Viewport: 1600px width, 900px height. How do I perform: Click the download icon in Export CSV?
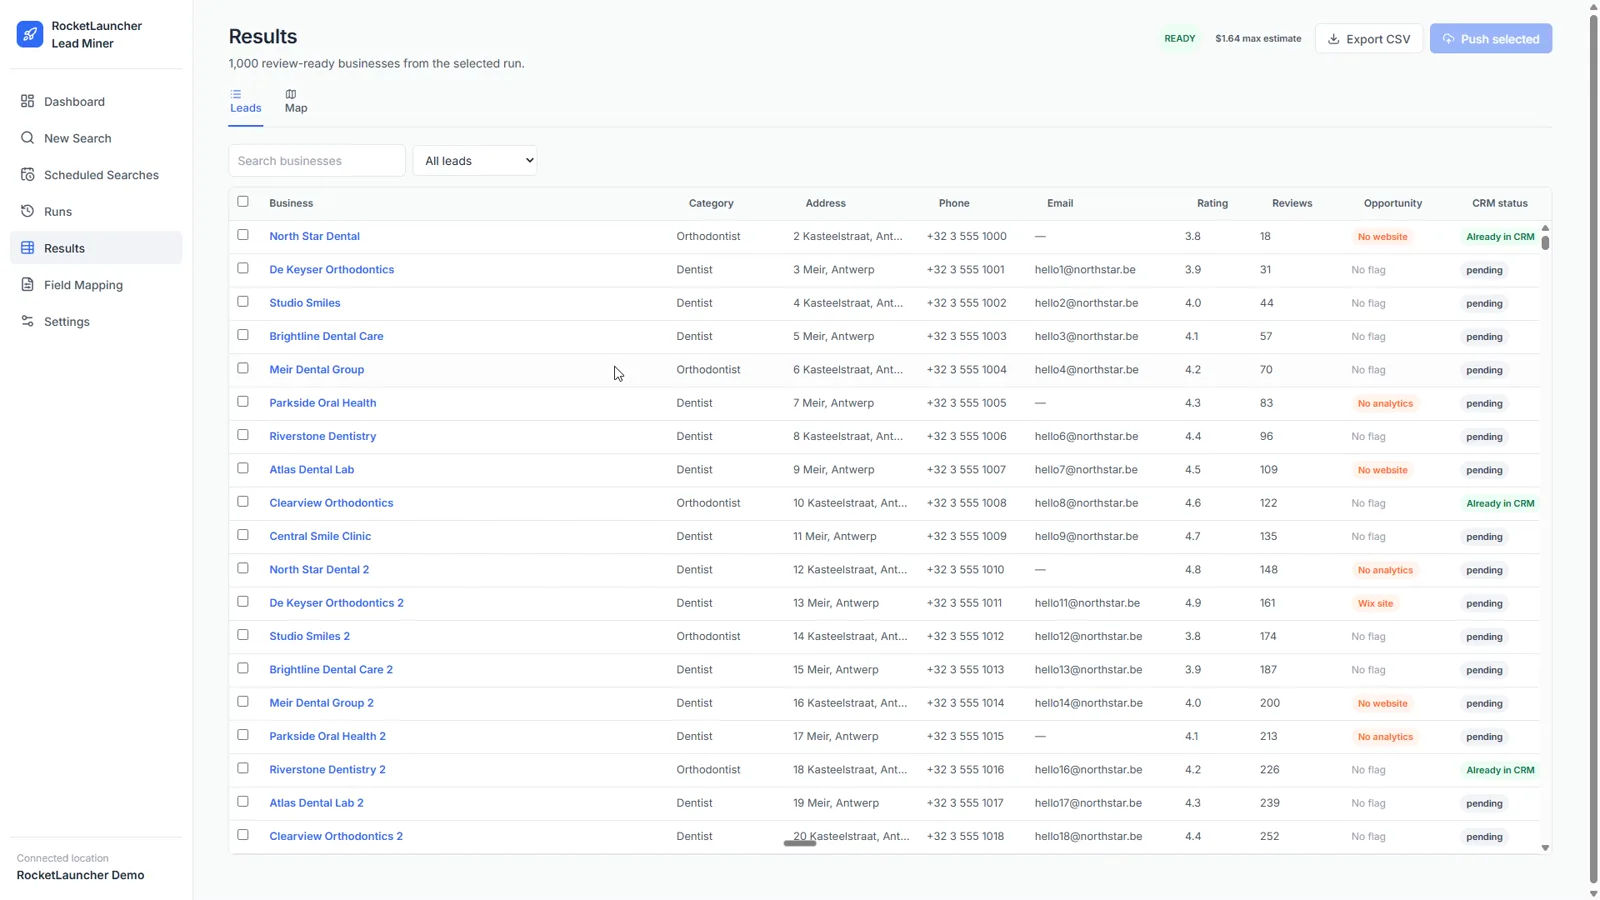click(1333, 39)
